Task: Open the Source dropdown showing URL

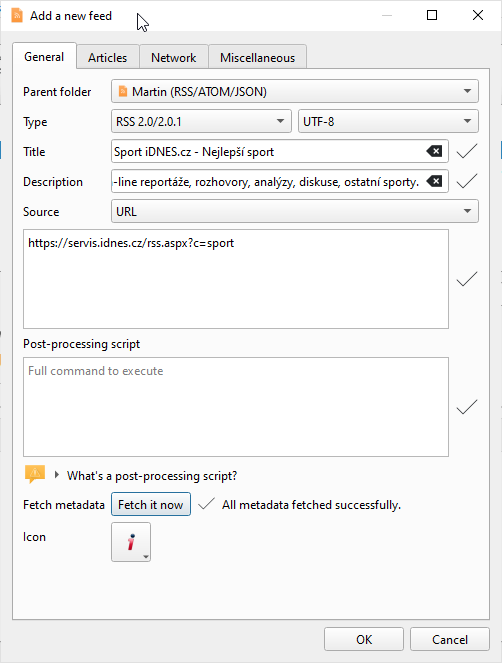Action: [295, 211]
